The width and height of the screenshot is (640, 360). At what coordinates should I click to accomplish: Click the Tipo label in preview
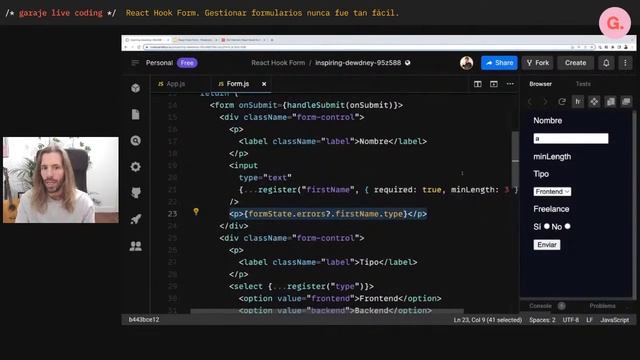click(541, 174)
